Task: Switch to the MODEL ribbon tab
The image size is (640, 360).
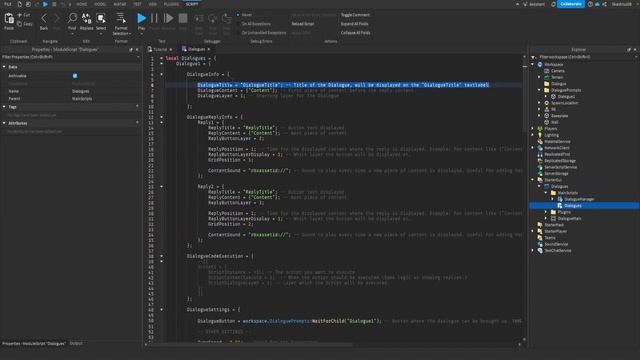Action: tap(100, 4)
